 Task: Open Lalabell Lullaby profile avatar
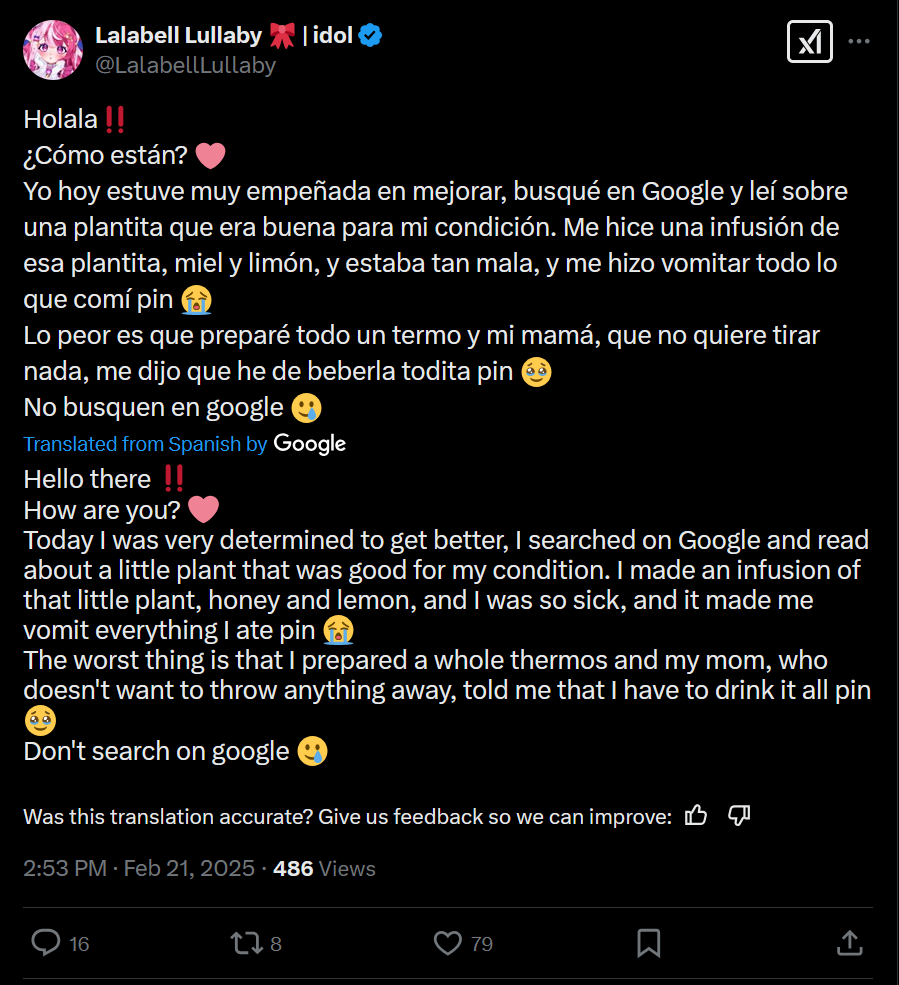52,49
